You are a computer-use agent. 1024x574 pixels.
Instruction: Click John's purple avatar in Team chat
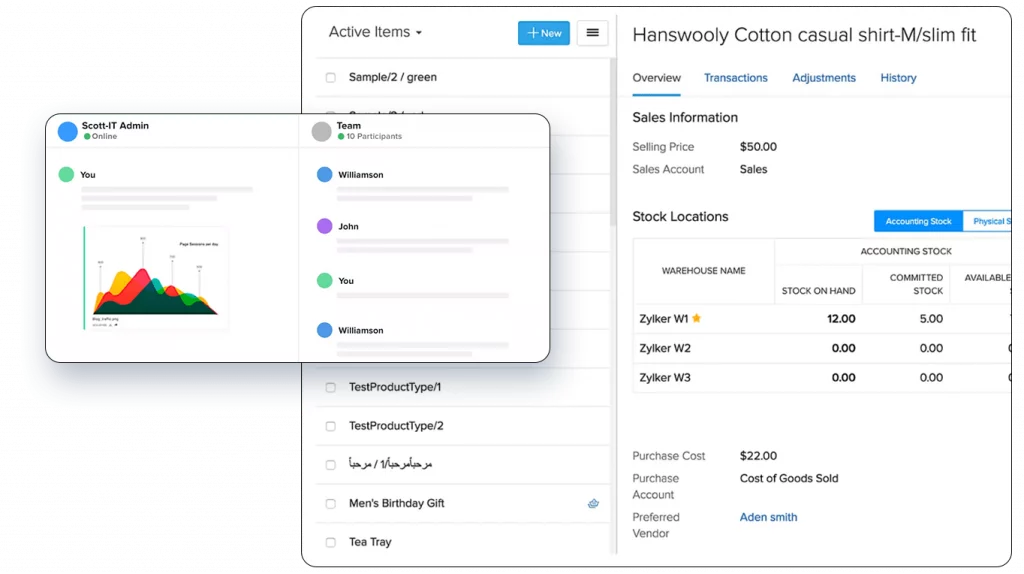coord(324,226)
